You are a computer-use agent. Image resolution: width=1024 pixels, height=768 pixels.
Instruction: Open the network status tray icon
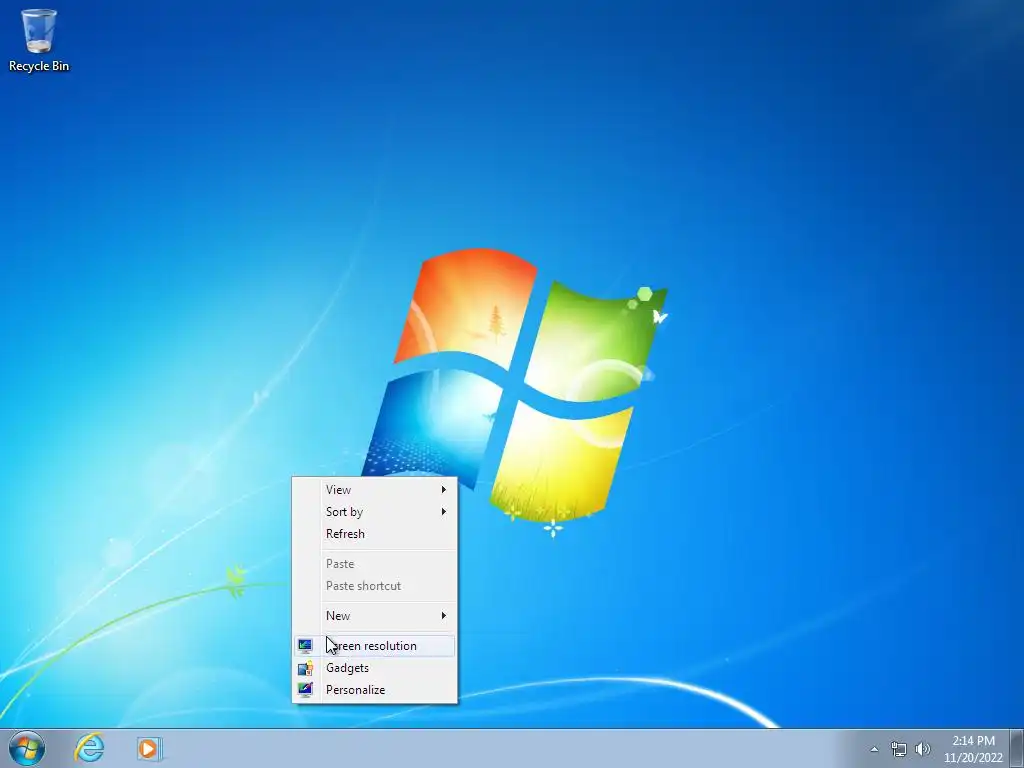click(x=899, y=749)
